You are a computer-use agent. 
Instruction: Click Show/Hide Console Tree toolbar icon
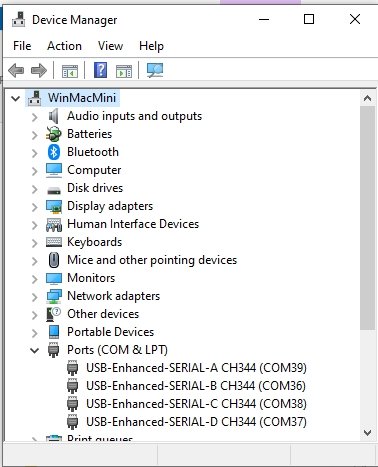coord(70,71)
